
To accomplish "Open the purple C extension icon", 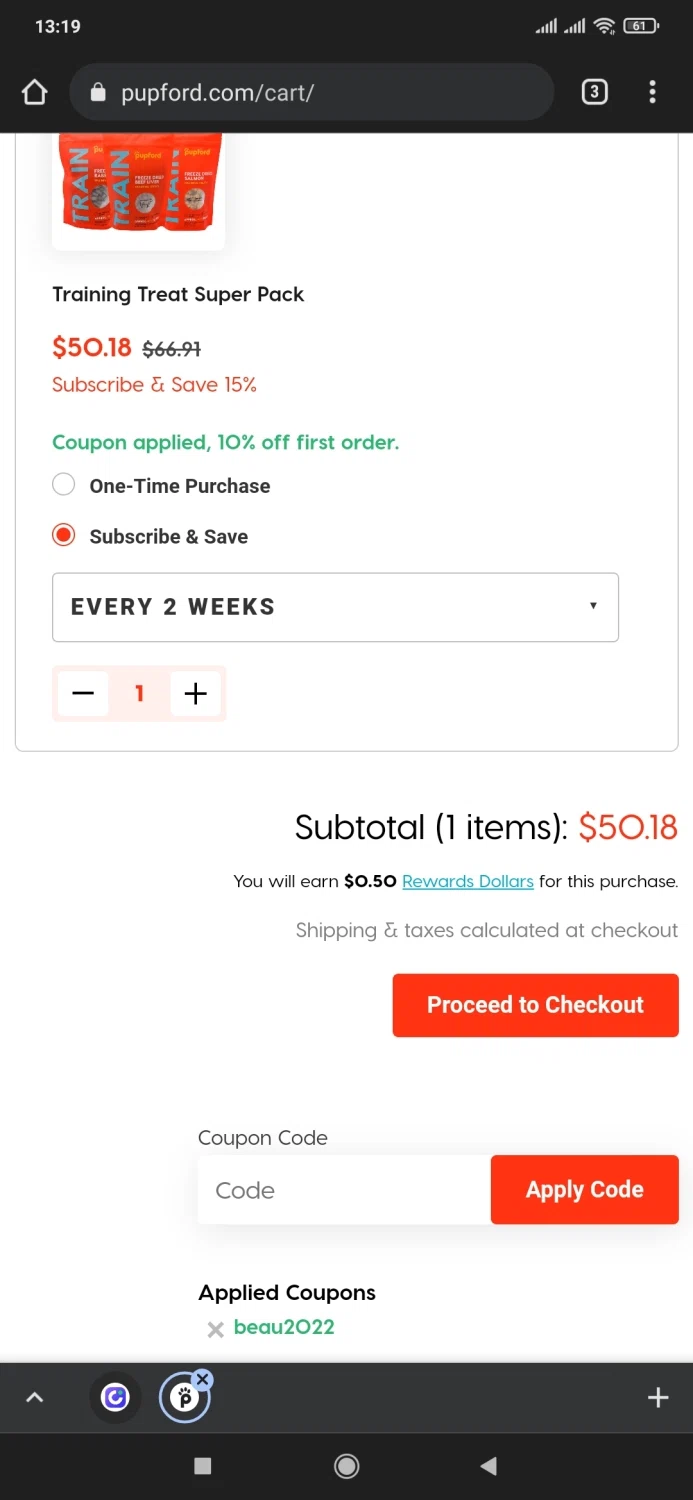I will [115, 1397].
